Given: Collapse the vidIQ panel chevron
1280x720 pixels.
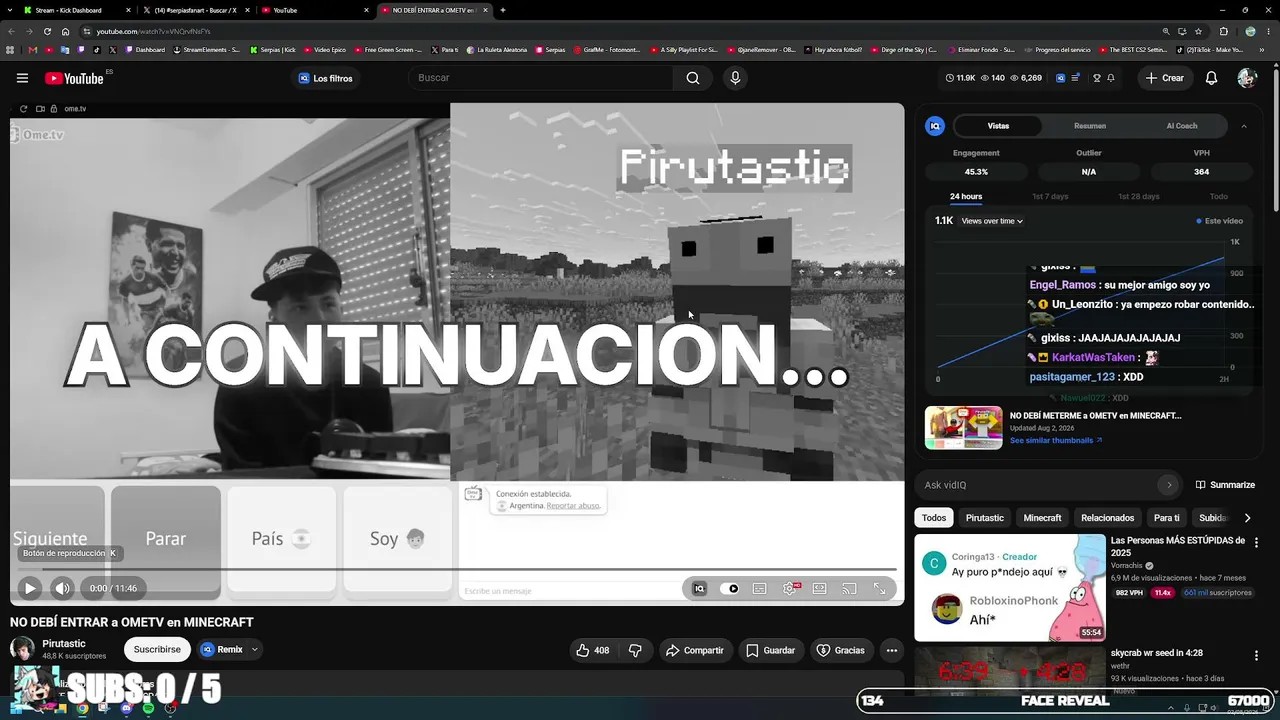Looking at the screenshot, I should [1244, 126].
